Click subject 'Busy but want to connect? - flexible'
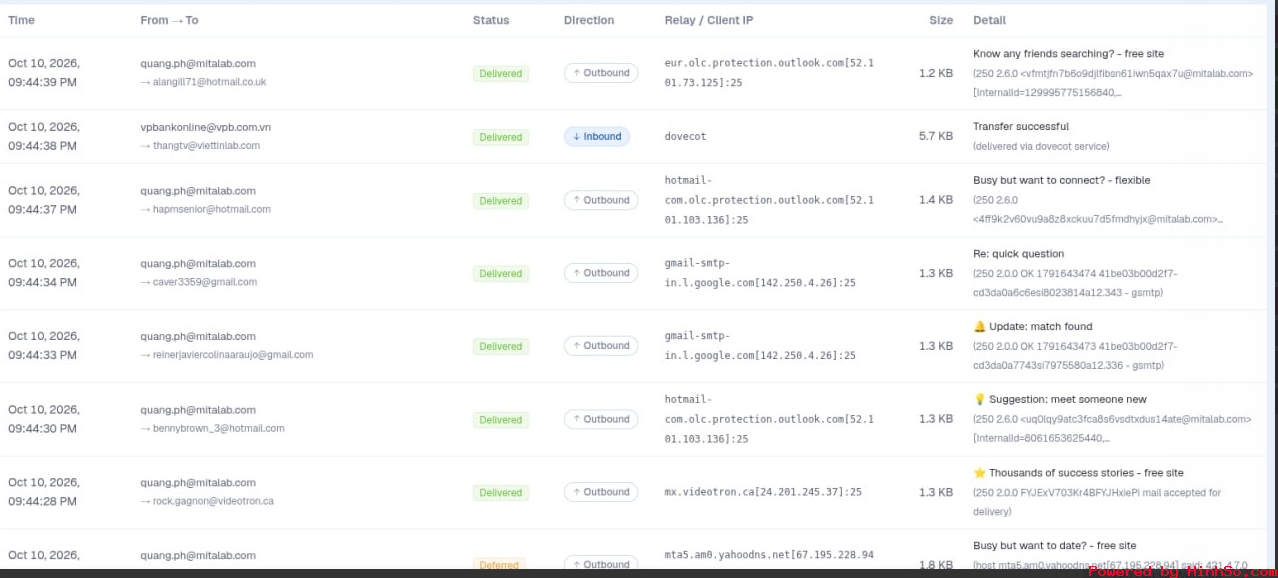 coord(1062,181)
